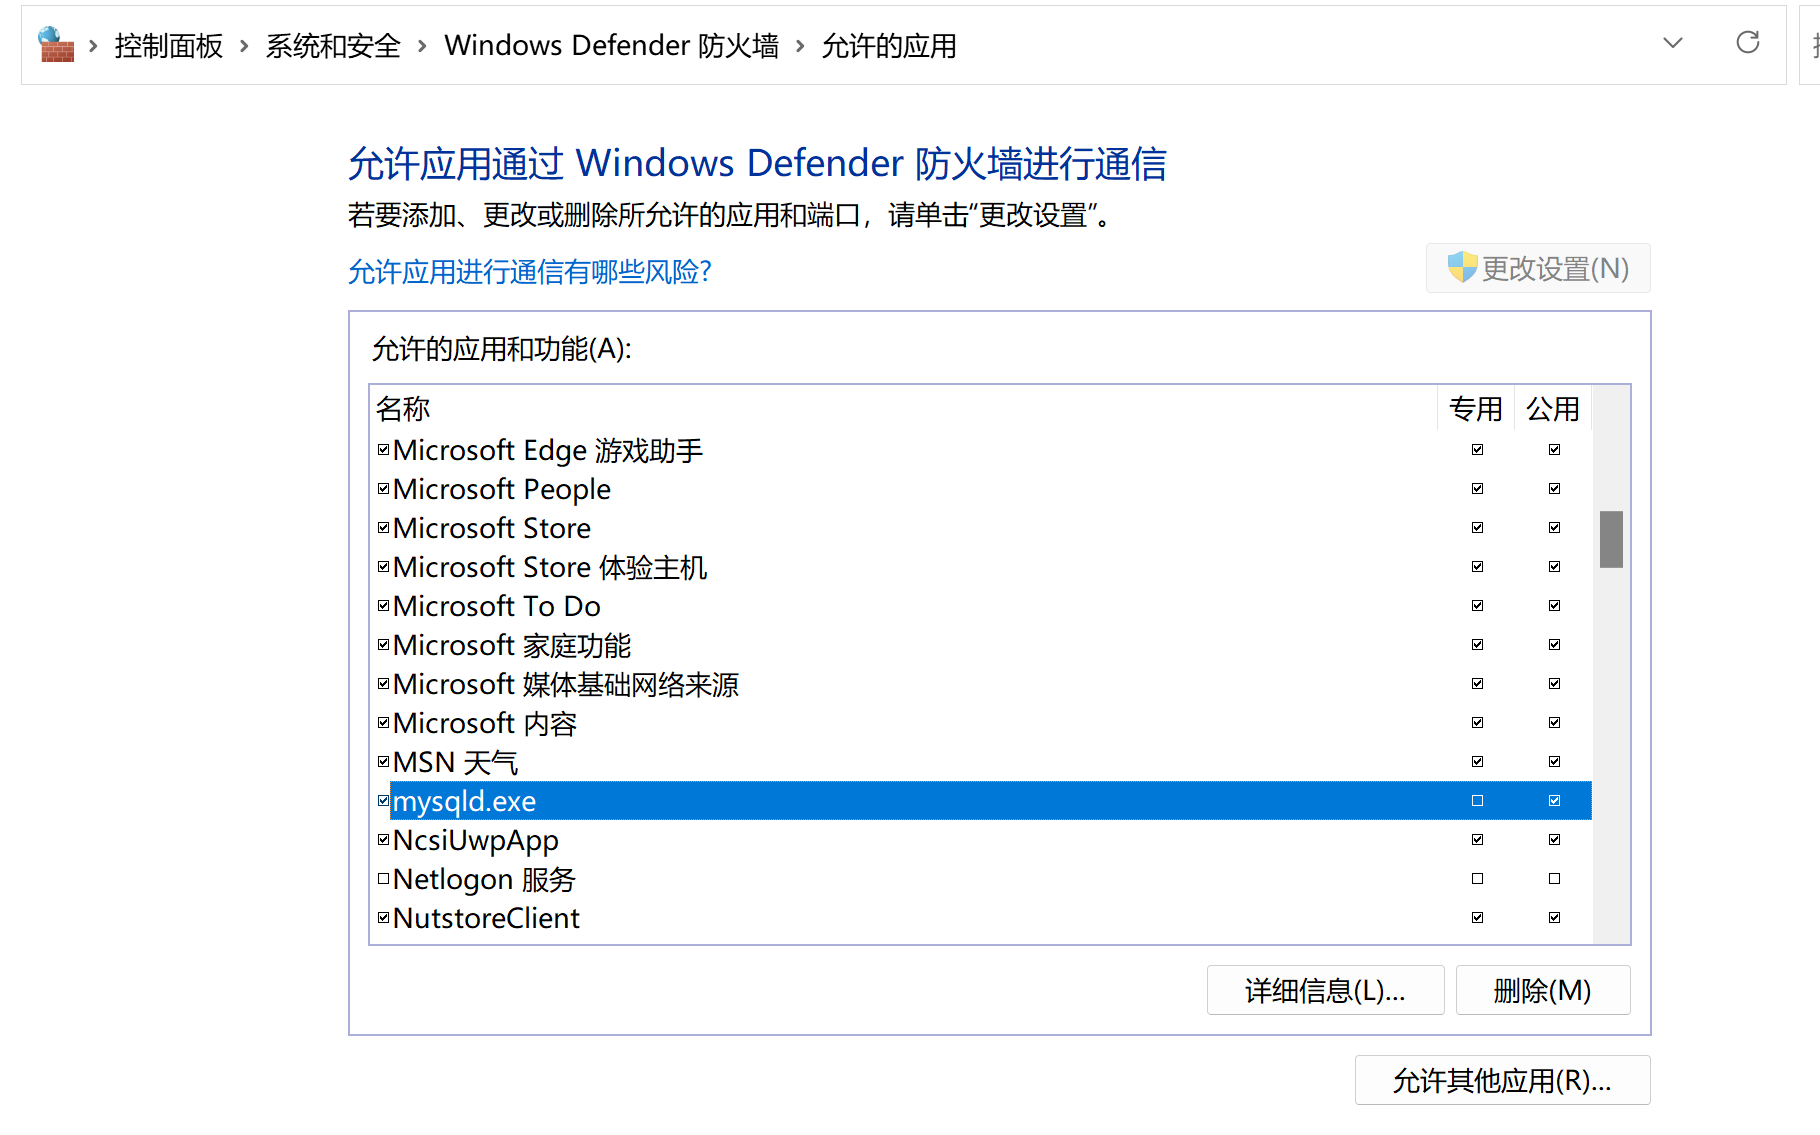Toggle Microsoft Edge 游戏助手 name checkbox

(x=383, y=450)
